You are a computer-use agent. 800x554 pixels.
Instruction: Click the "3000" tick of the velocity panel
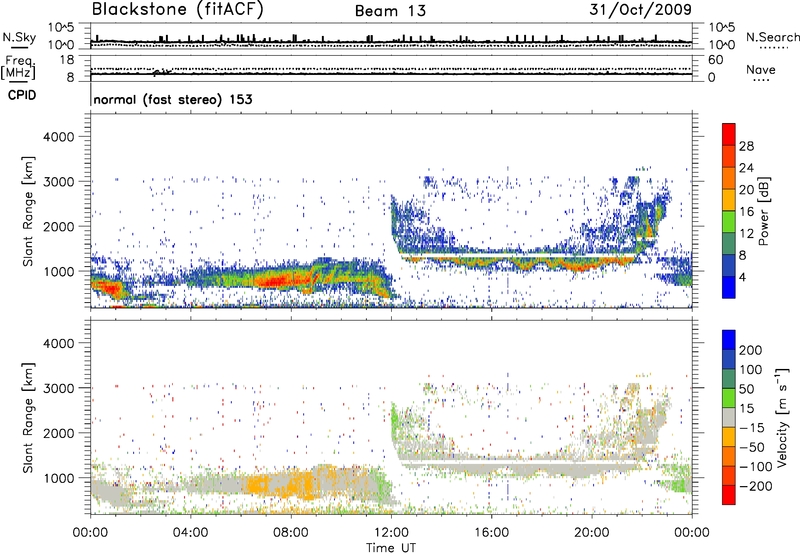[x=58, y=388]
